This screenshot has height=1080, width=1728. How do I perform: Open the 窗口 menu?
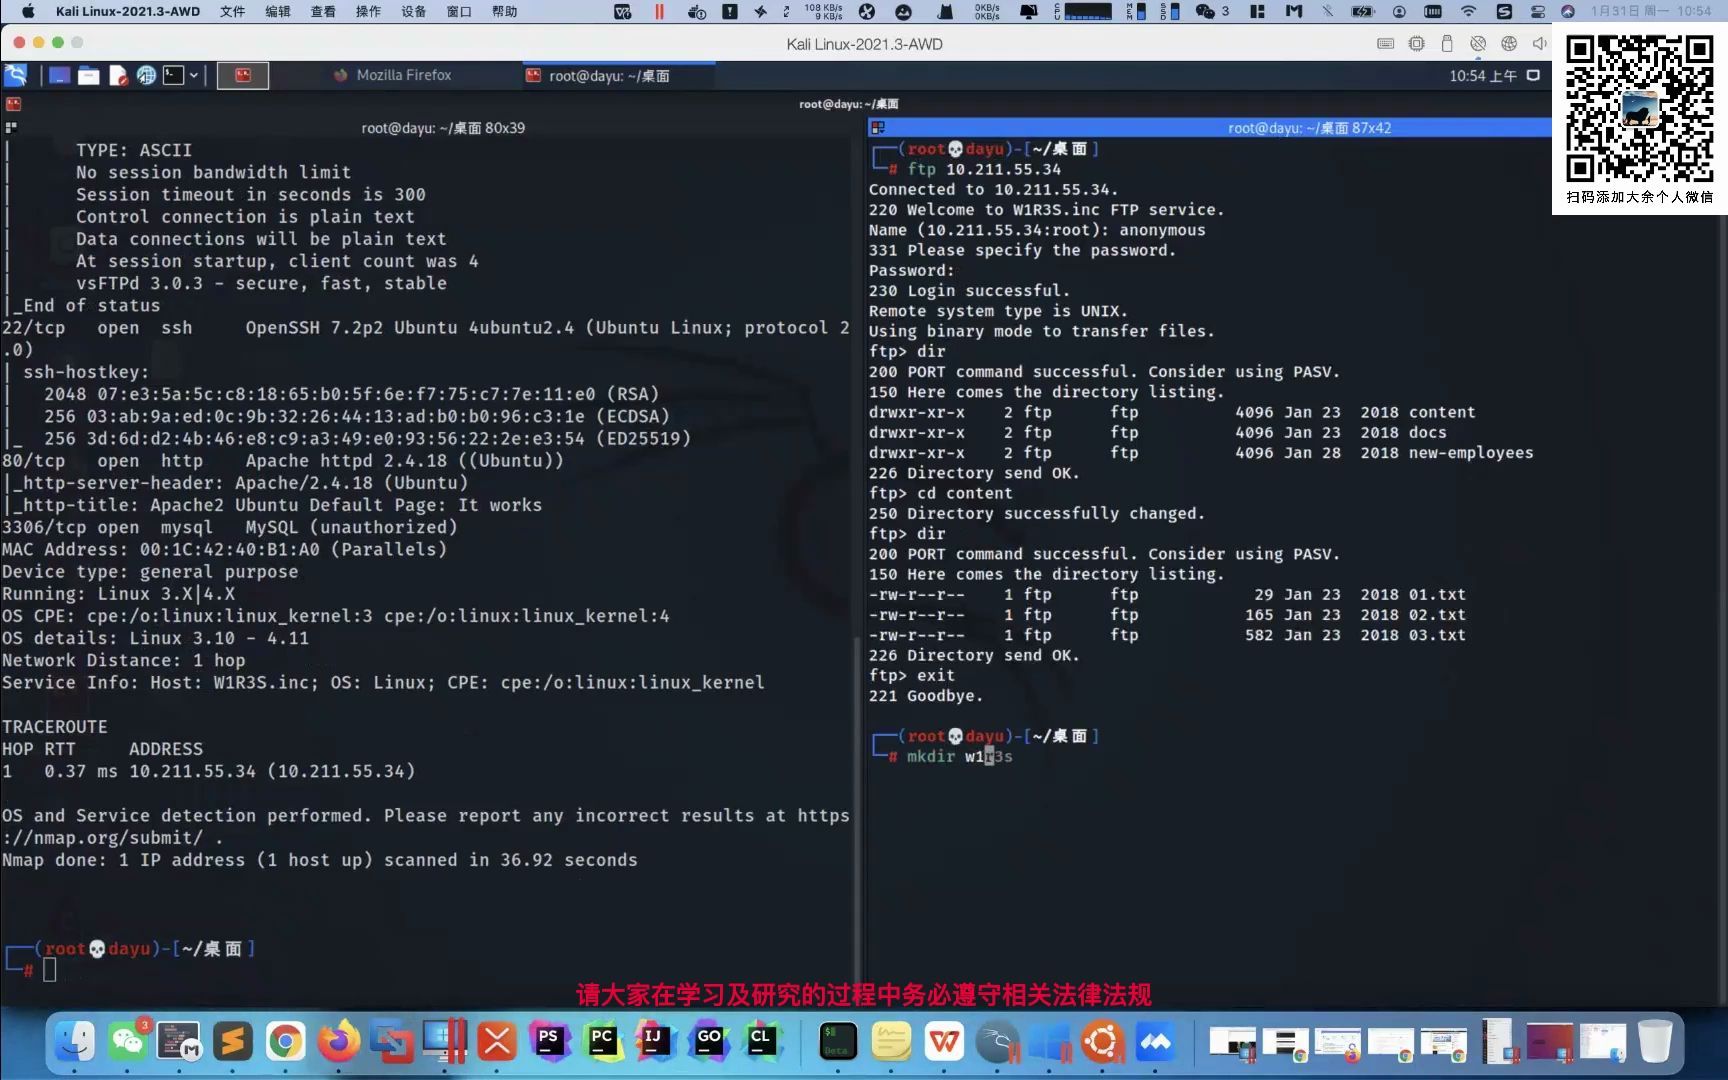[x=459, y=11]
